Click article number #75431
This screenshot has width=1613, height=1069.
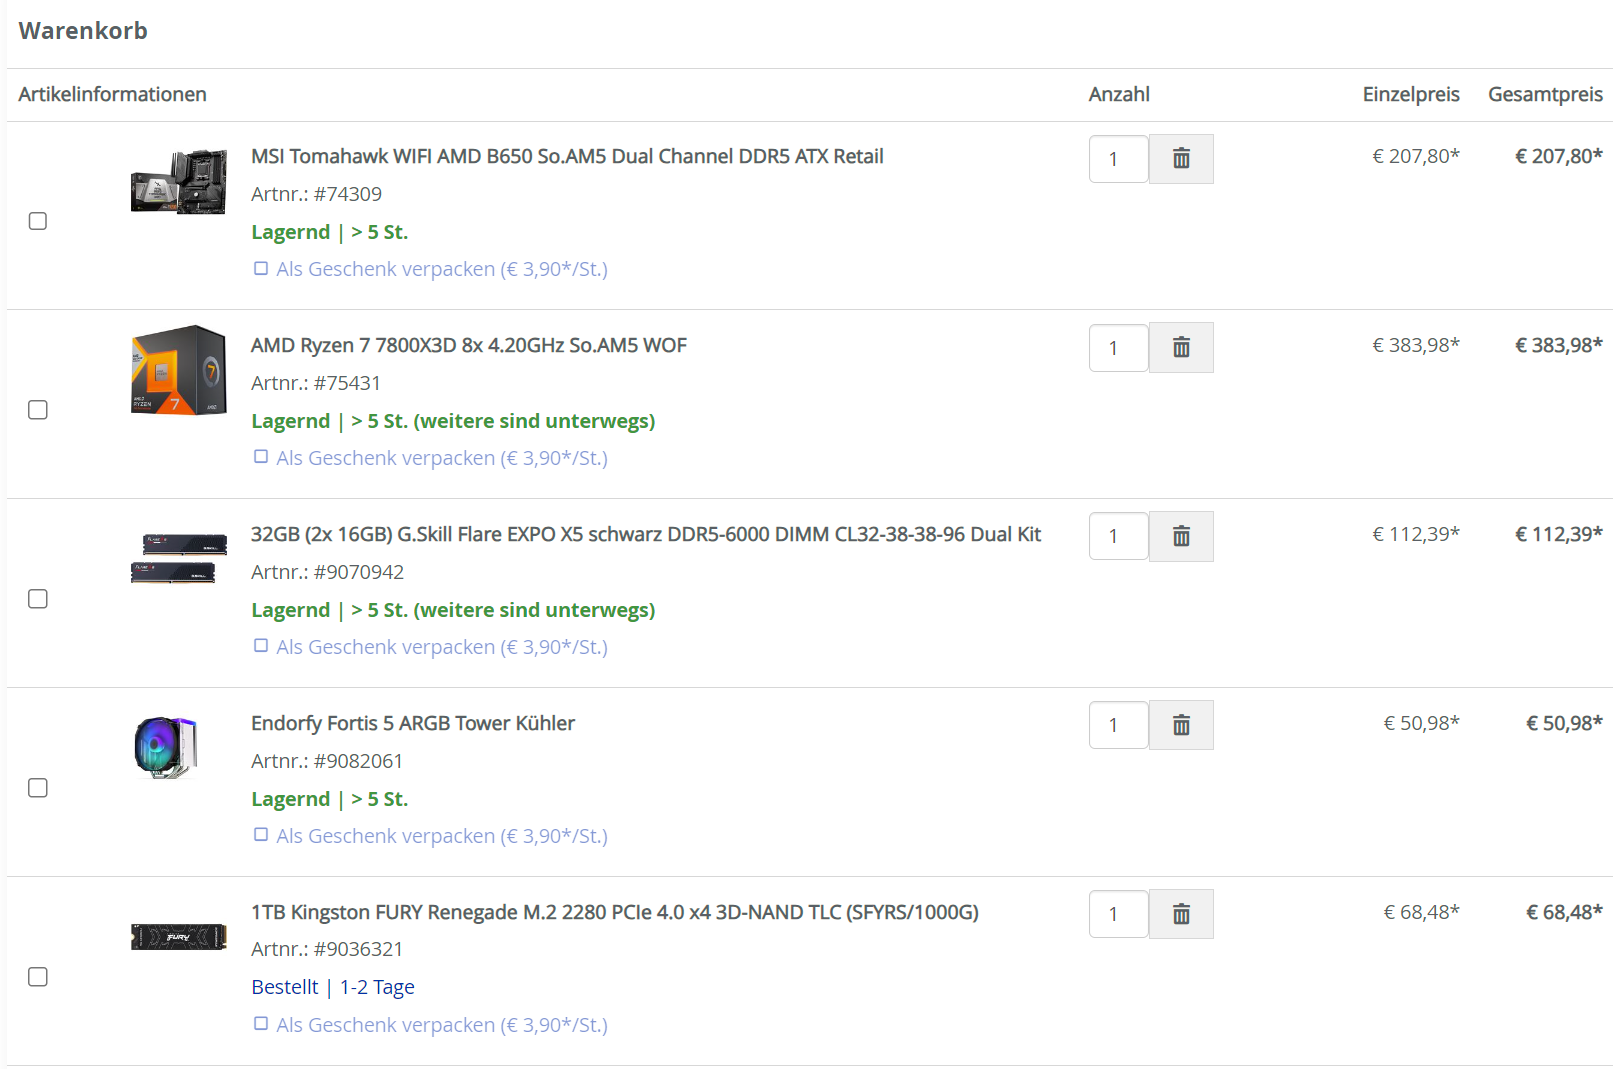(x=347, y=383)
